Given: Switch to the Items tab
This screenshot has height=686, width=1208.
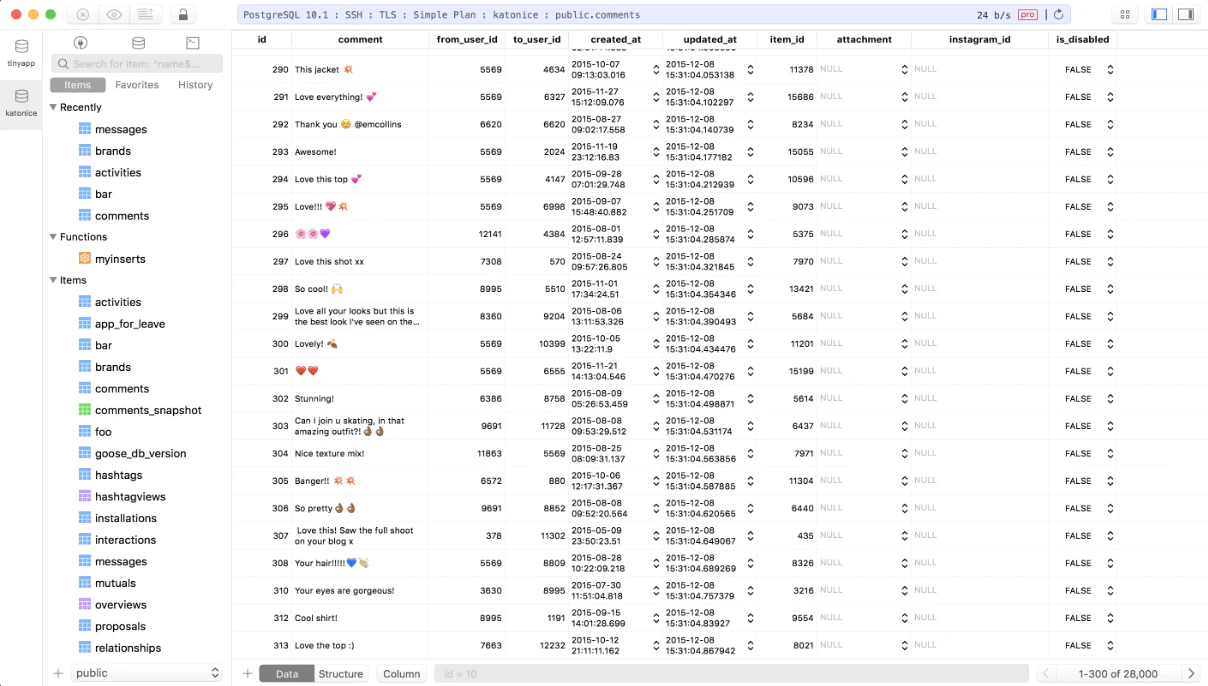Looking at the screenshot, I should 77,85.
